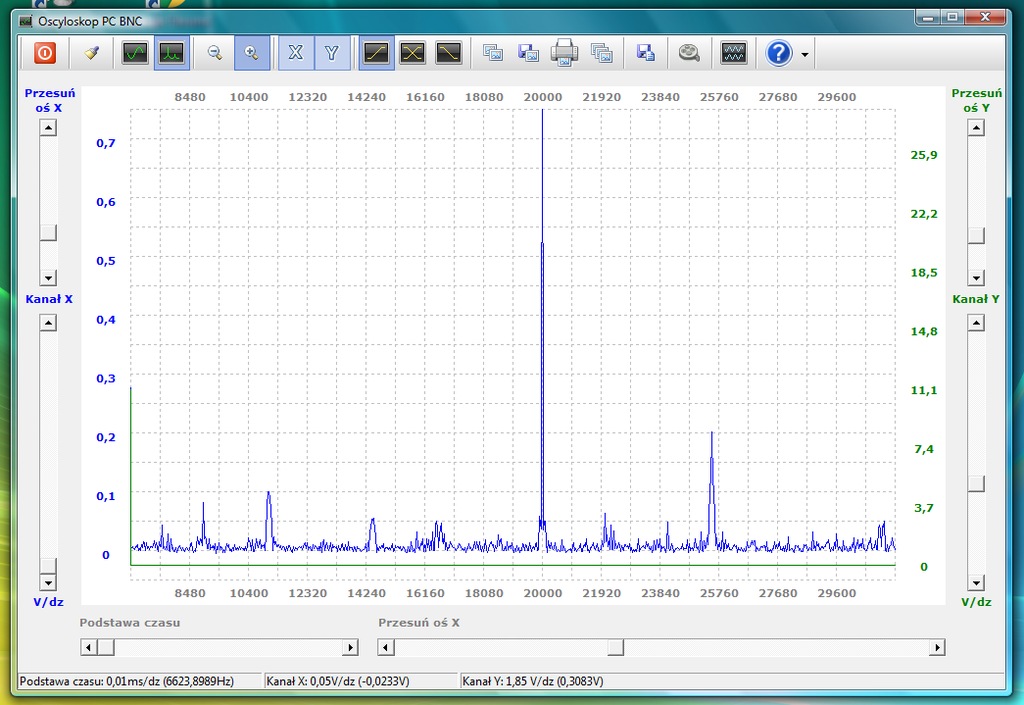Click the multiple images copy icon

click(601, 53)
